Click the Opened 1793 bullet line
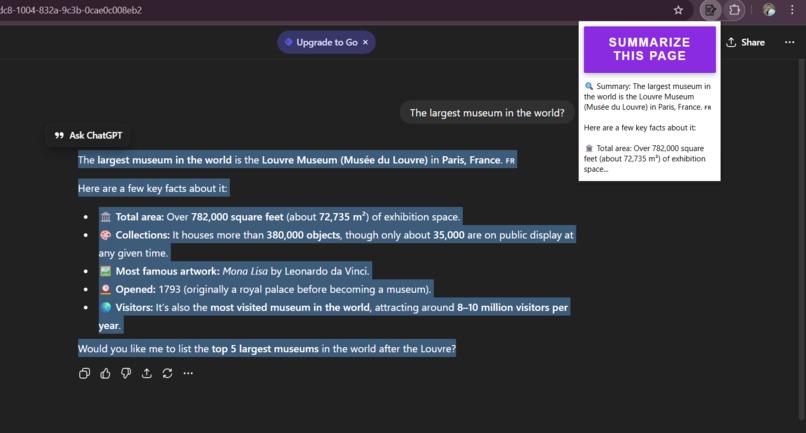 tap(265, 290)
